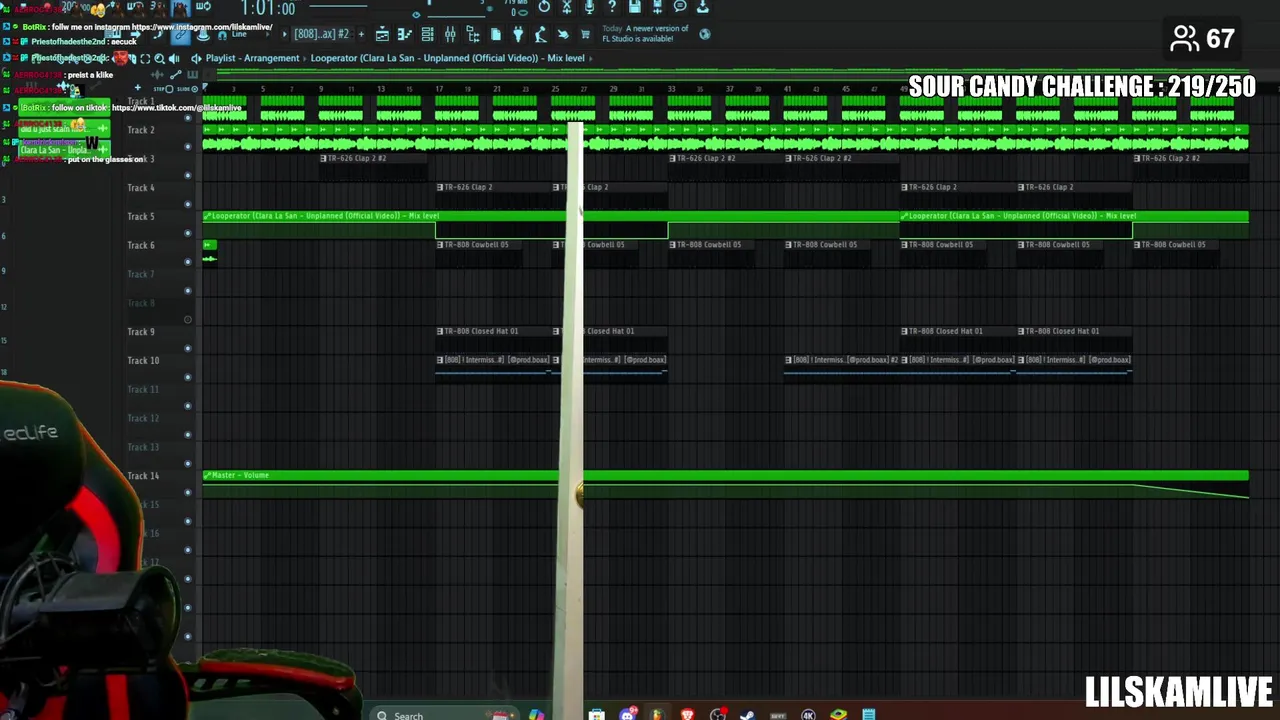This screenshot has width=1280, height=720.
Task: Click the Looperator Mix level breadcrumb title
Action: 447,58
